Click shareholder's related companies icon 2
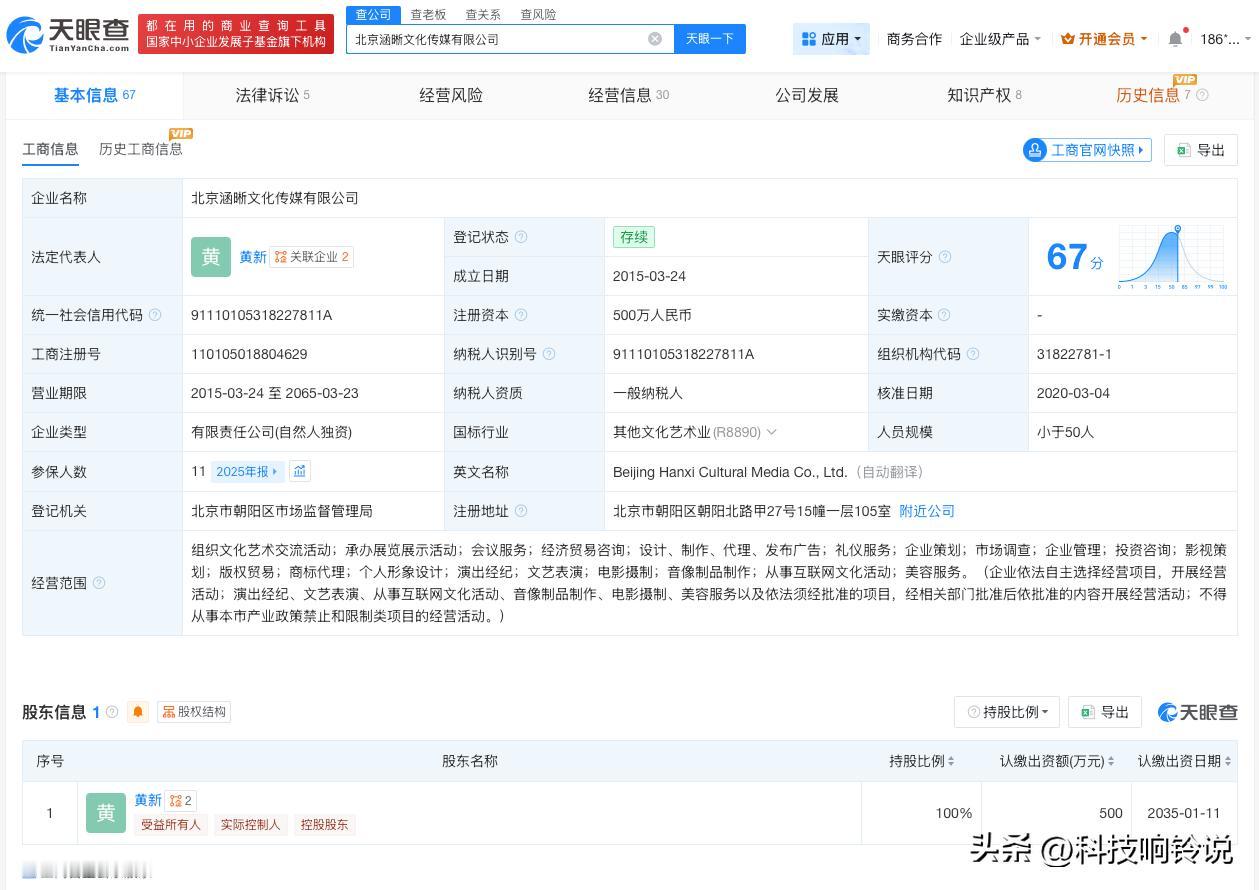Viewport: 1259px width, 890px height. tap(181, 800)
